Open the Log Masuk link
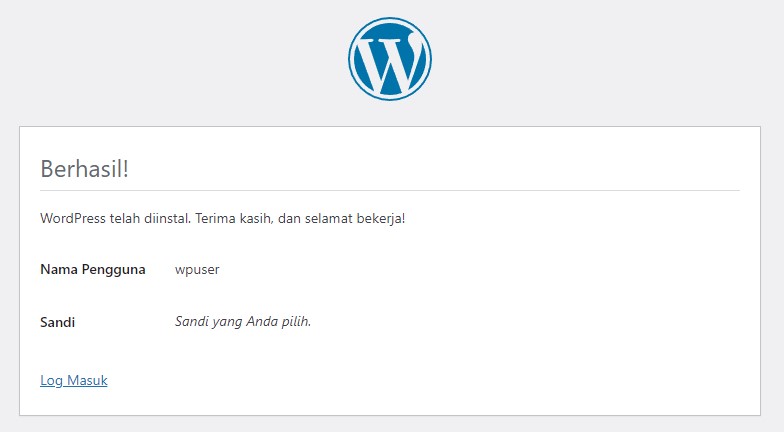 74,380
